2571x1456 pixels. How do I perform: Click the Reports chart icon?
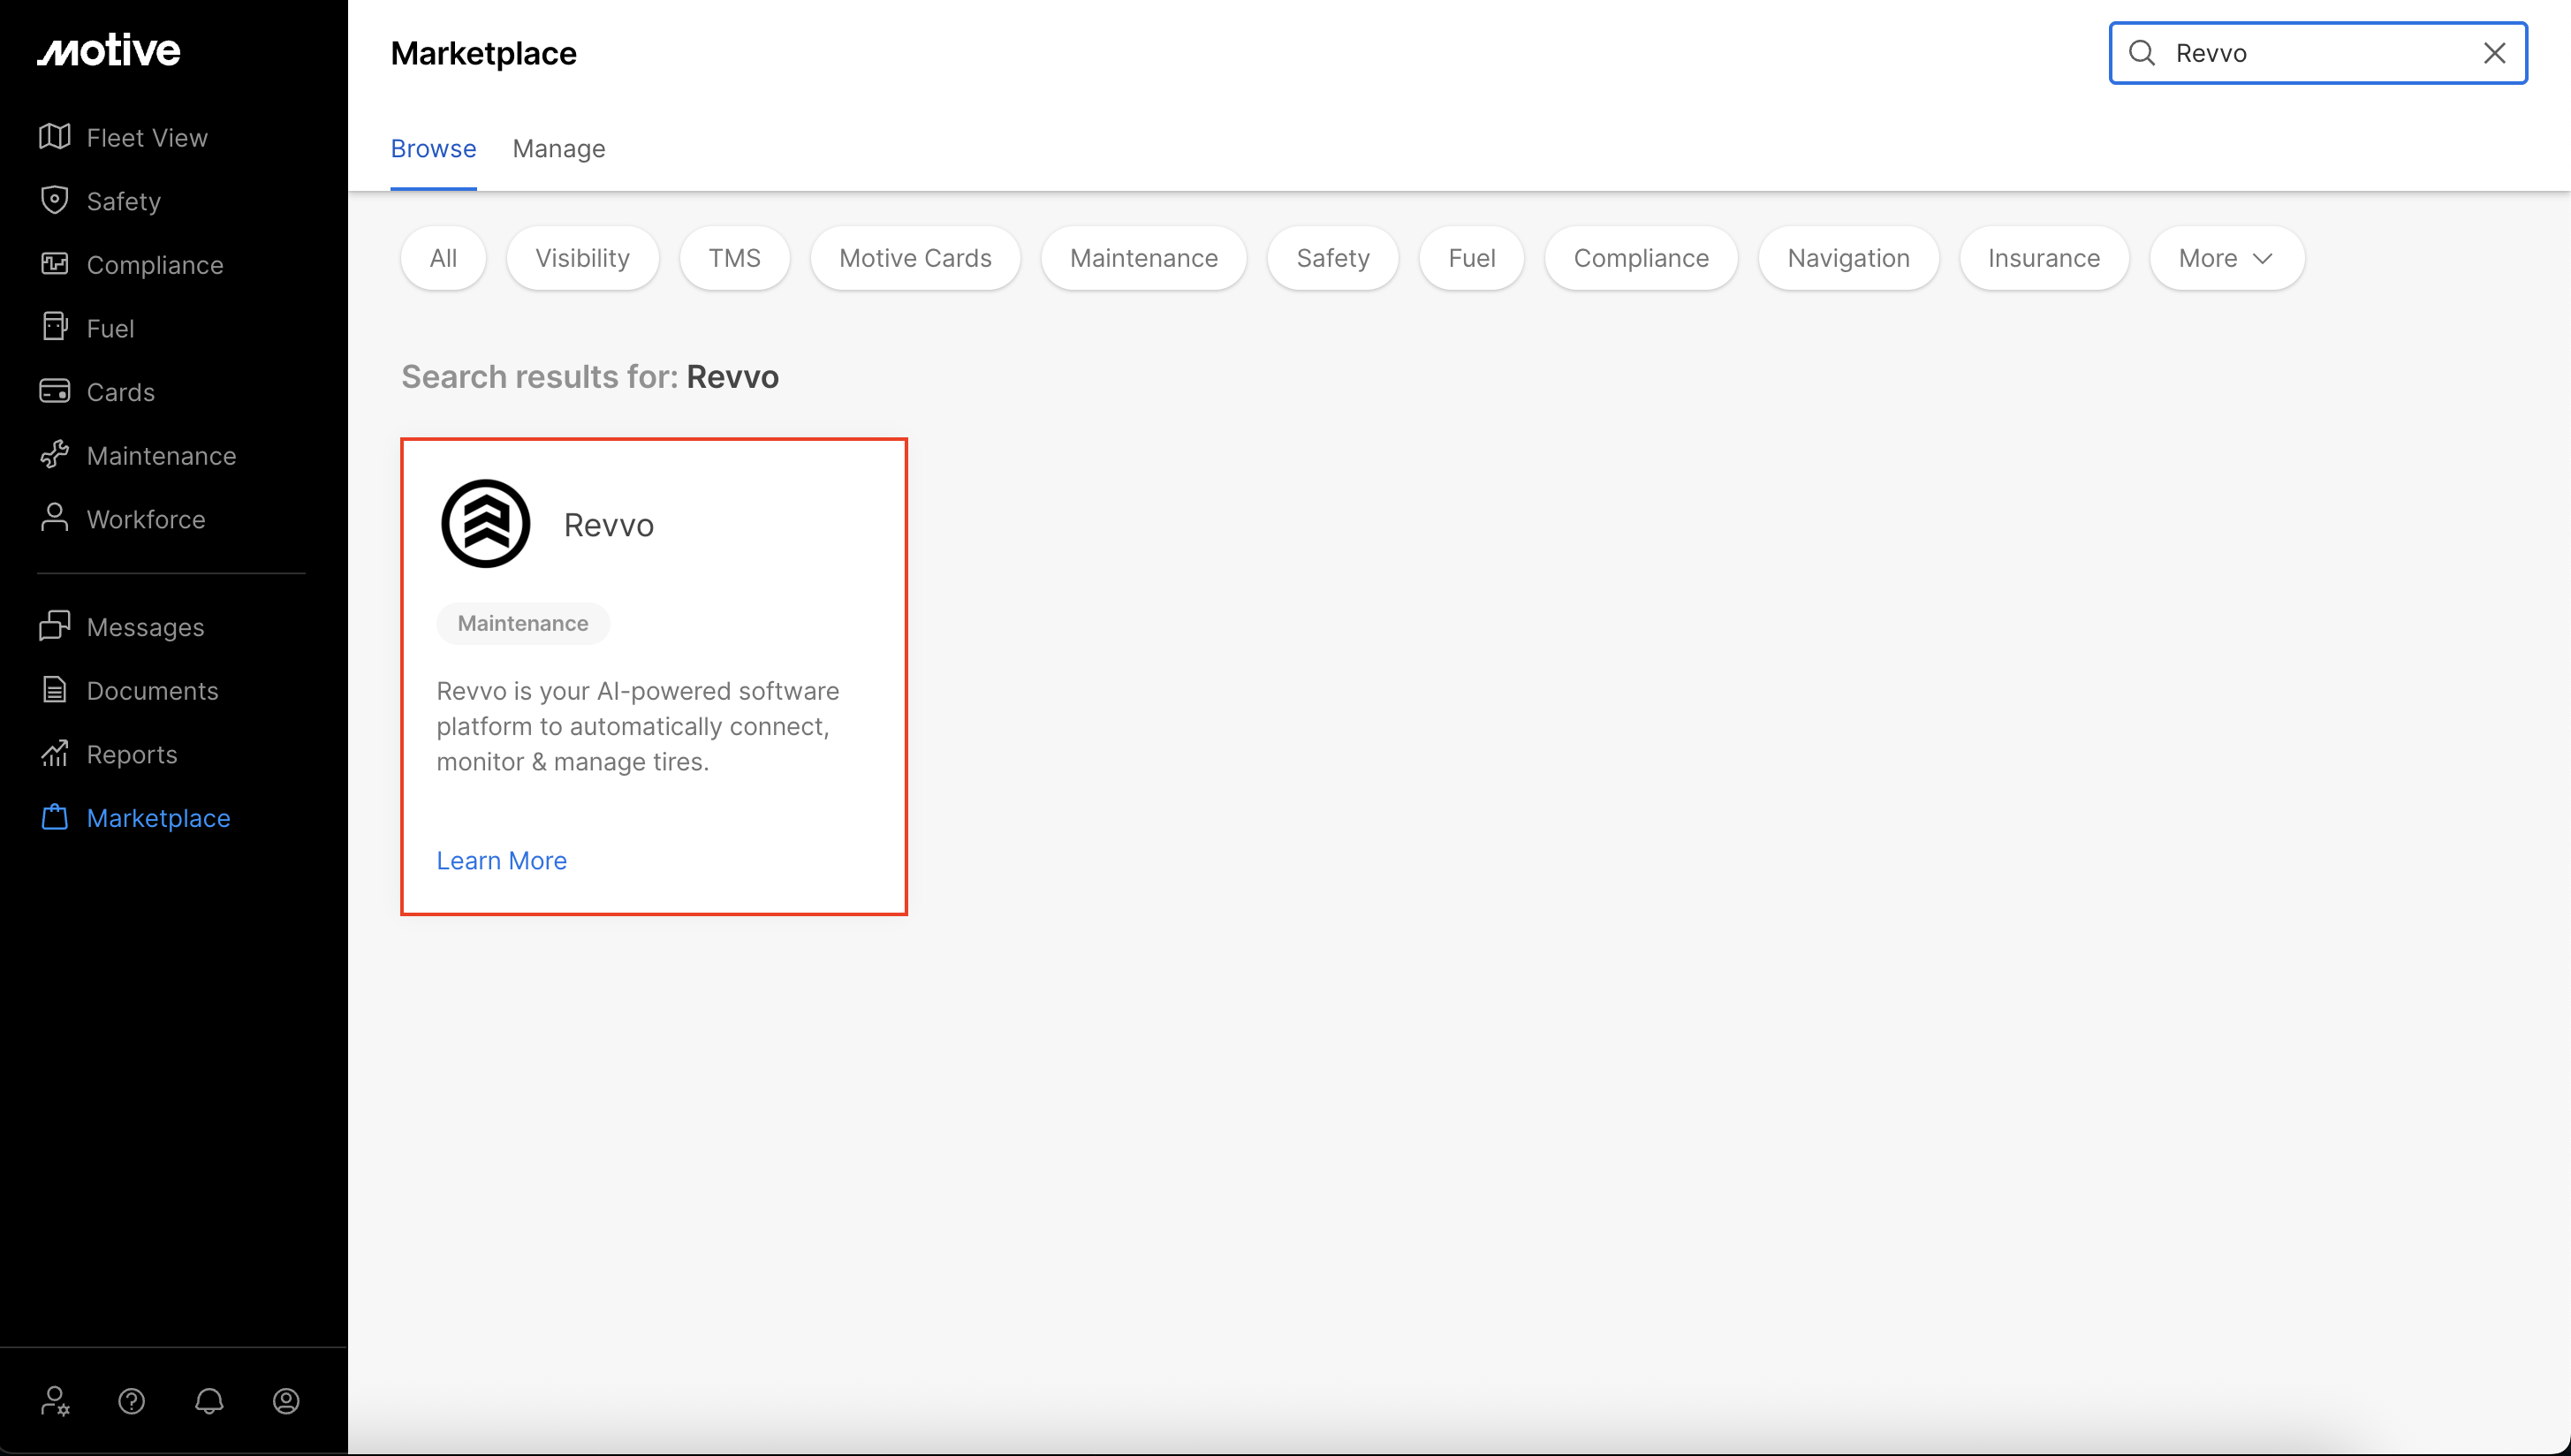point(54,753)
